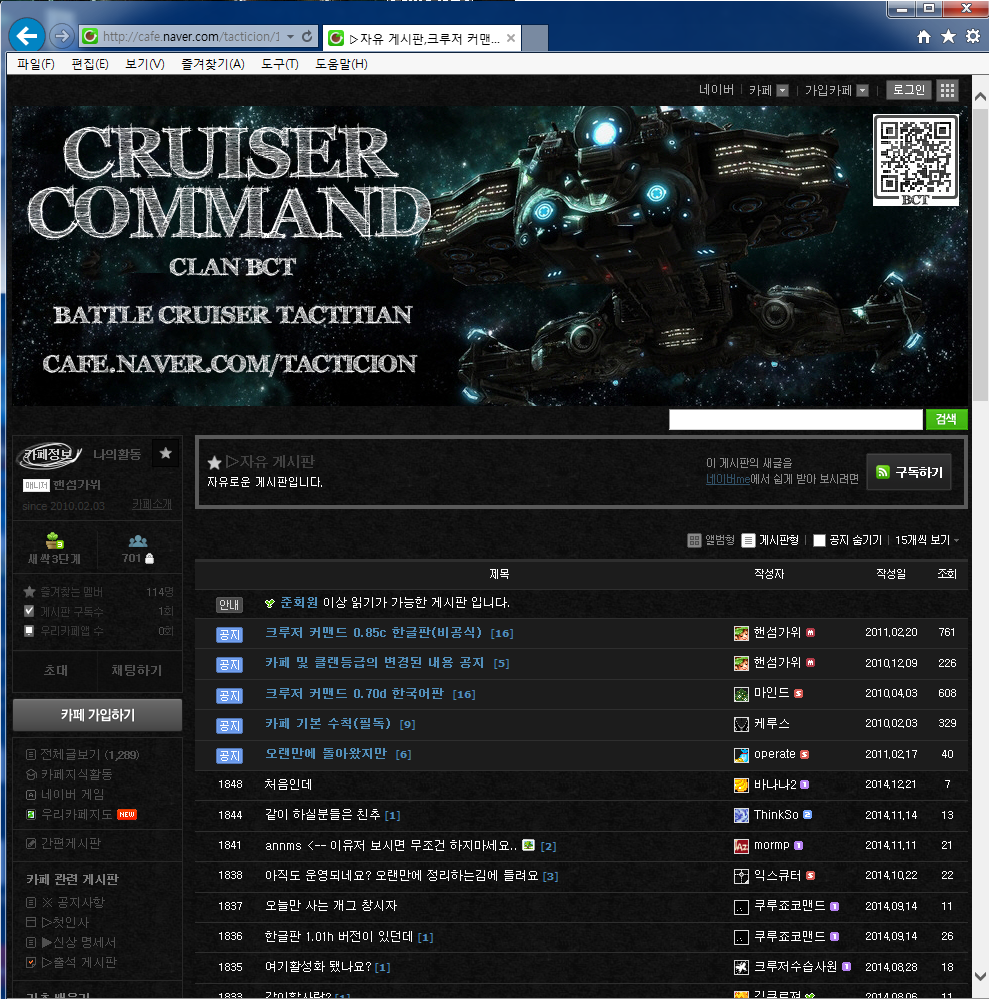This screenshot has height=999, width=989.
Task: Open post 크루저 커맨드 0.85c 한글판(비공식)
Action: pyautogui.click(x=373, y=633)
